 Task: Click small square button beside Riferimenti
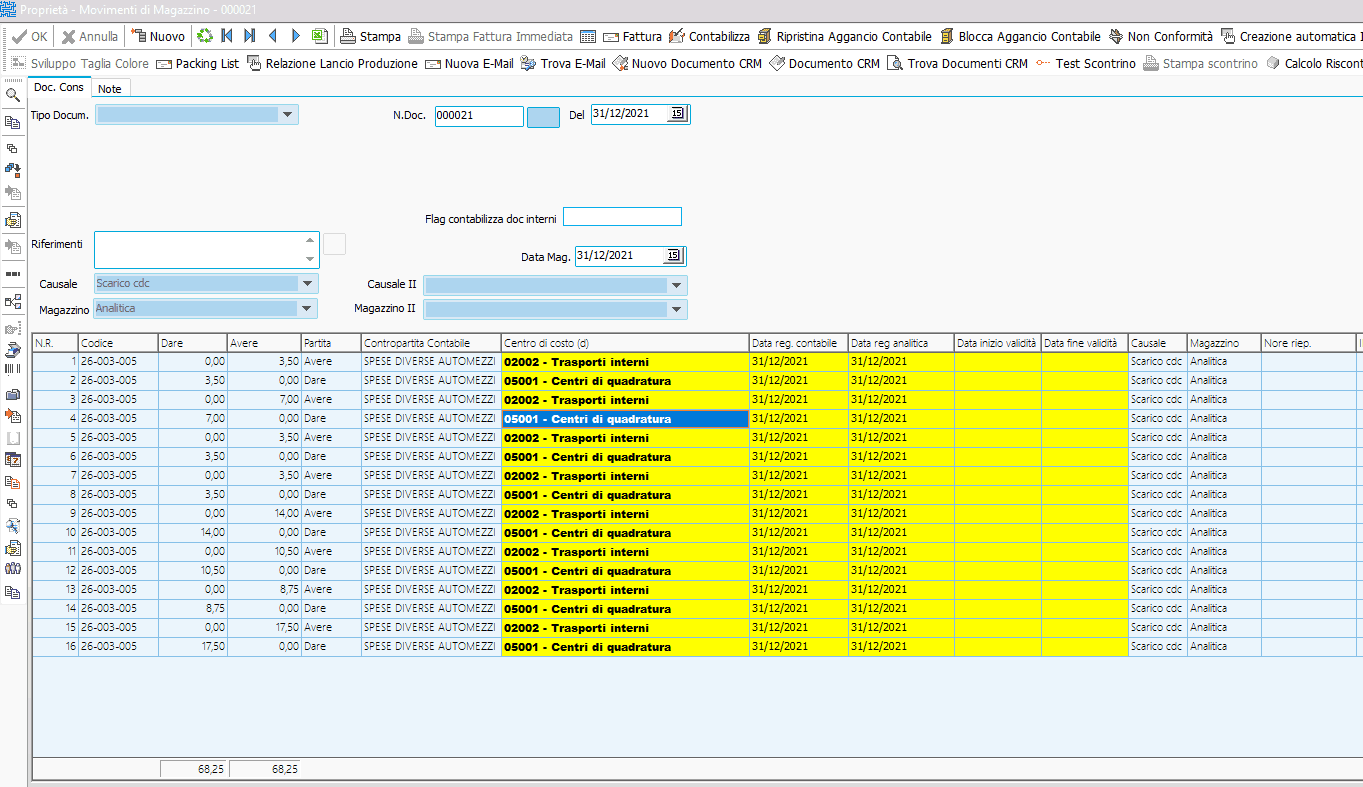[x=335, y=243]
